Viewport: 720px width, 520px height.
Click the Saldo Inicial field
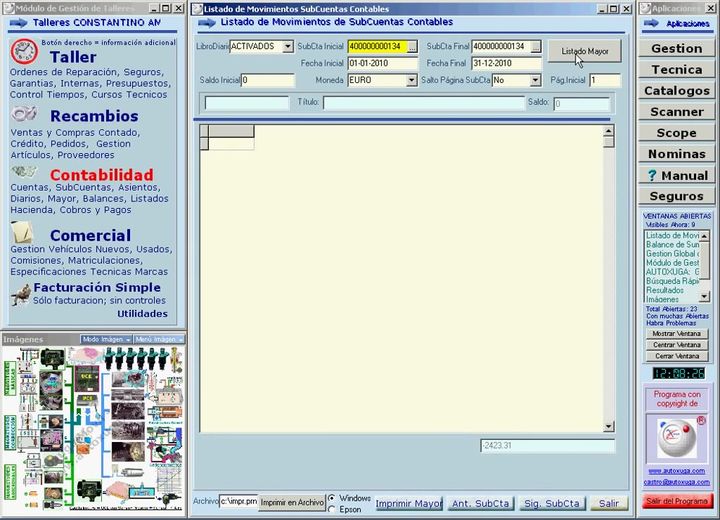(x=268, y=80)
